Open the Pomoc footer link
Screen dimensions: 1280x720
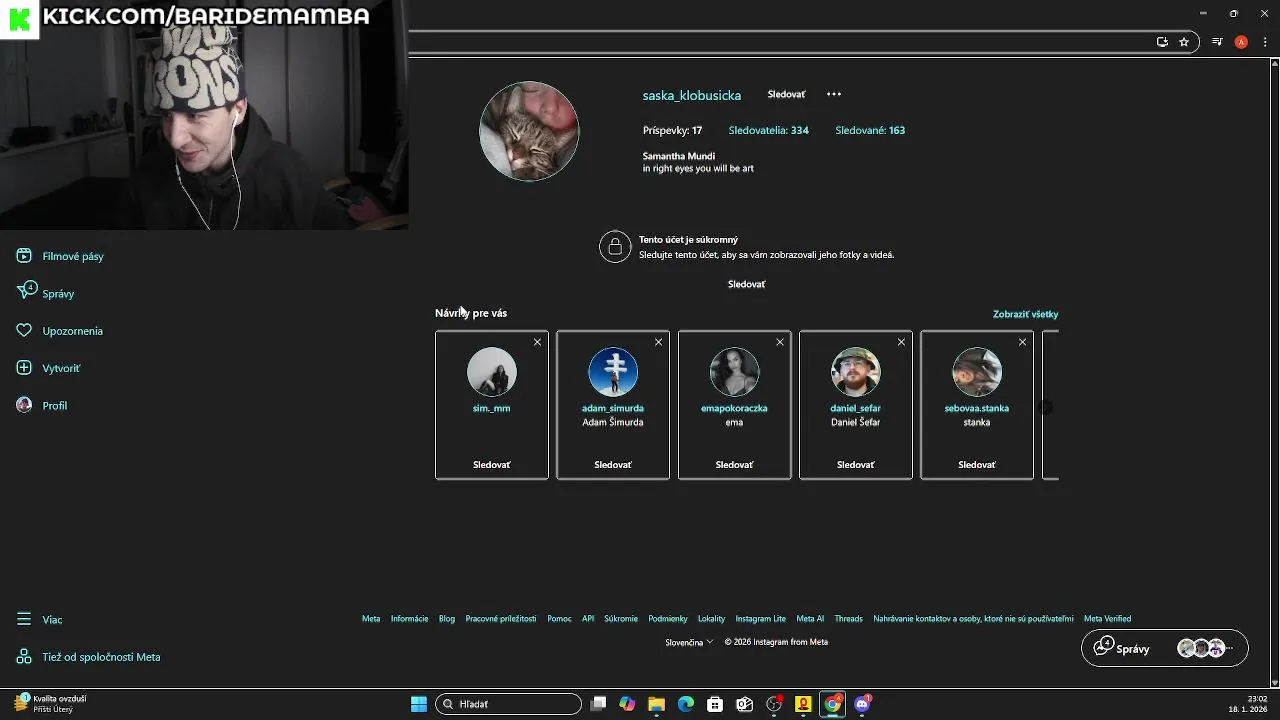pos(559,619)
